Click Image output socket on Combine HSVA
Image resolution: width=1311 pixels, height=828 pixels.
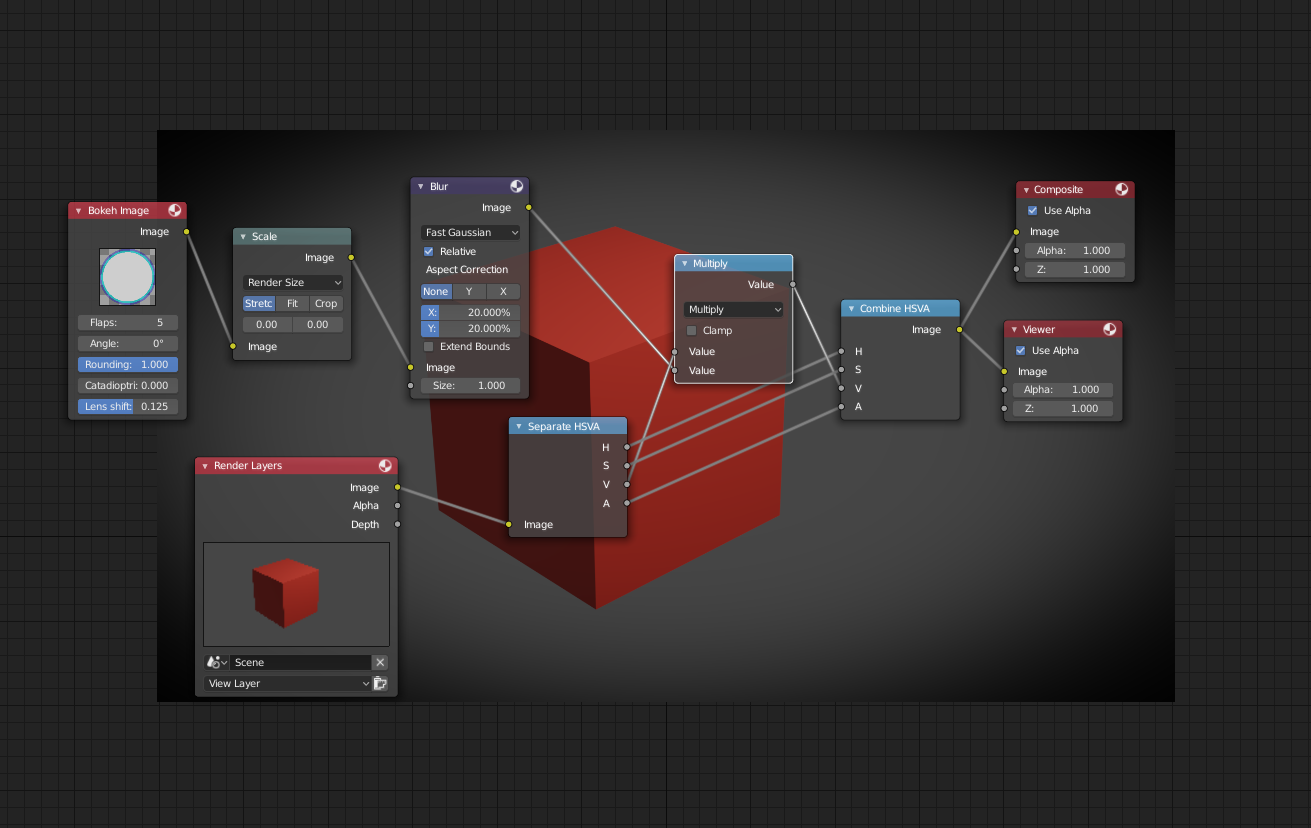point(959,329)
